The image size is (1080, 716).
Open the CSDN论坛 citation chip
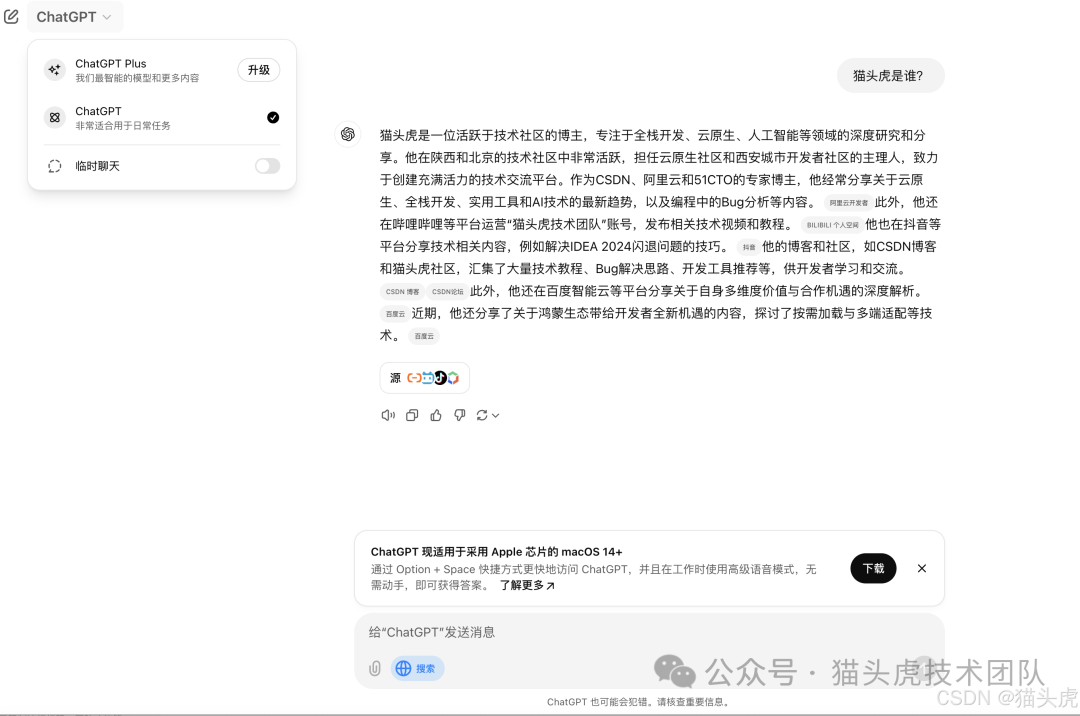click(x=447, y=292)
